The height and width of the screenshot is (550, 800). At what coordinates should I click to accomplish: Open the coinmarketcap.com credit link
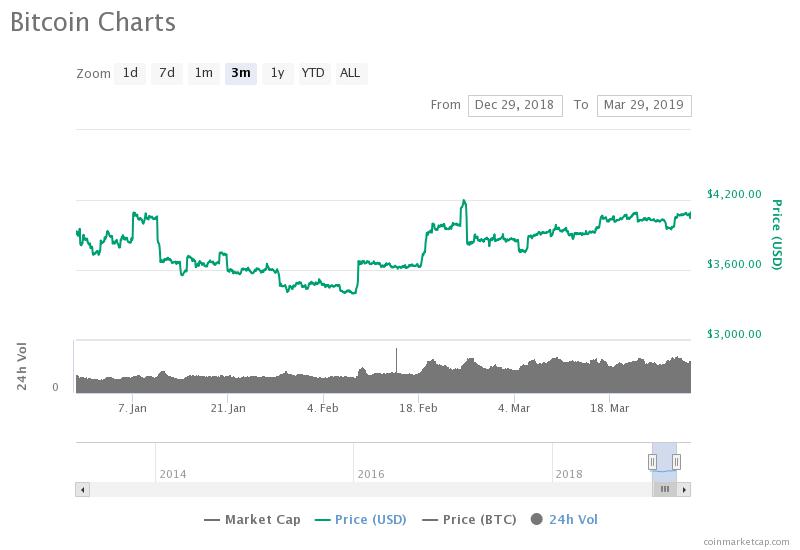(746, 541)
